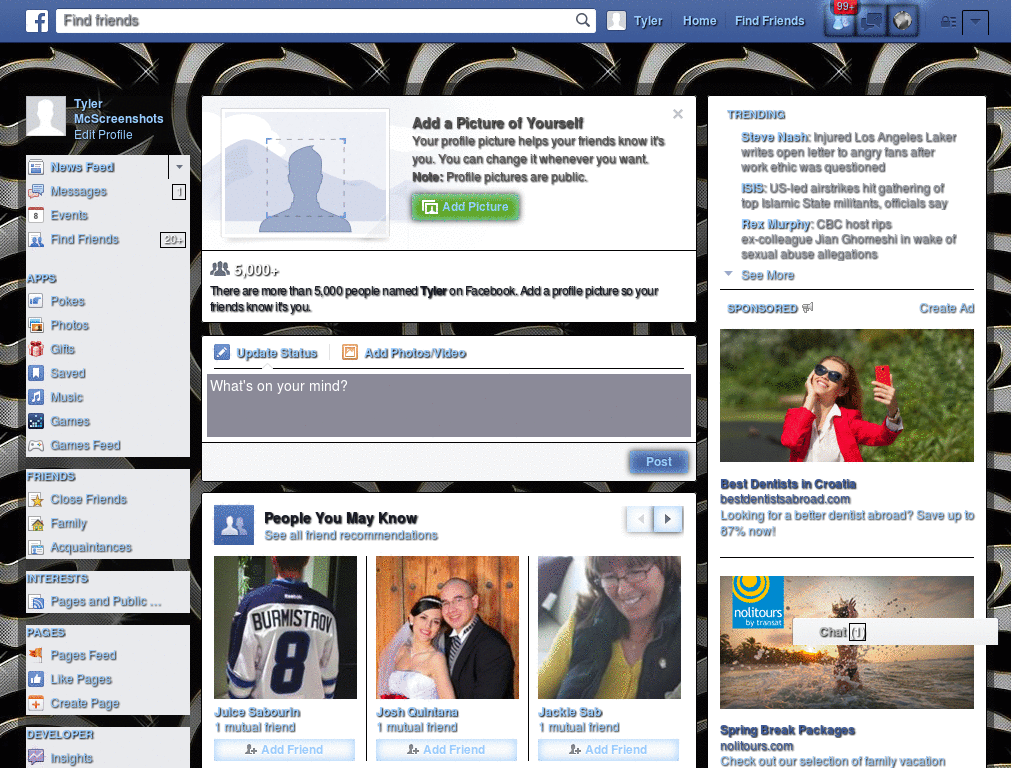The height and width of the screenshot is (768, 1024).
Task: Open Pages and Public interests item
Action: coord(106,601)
